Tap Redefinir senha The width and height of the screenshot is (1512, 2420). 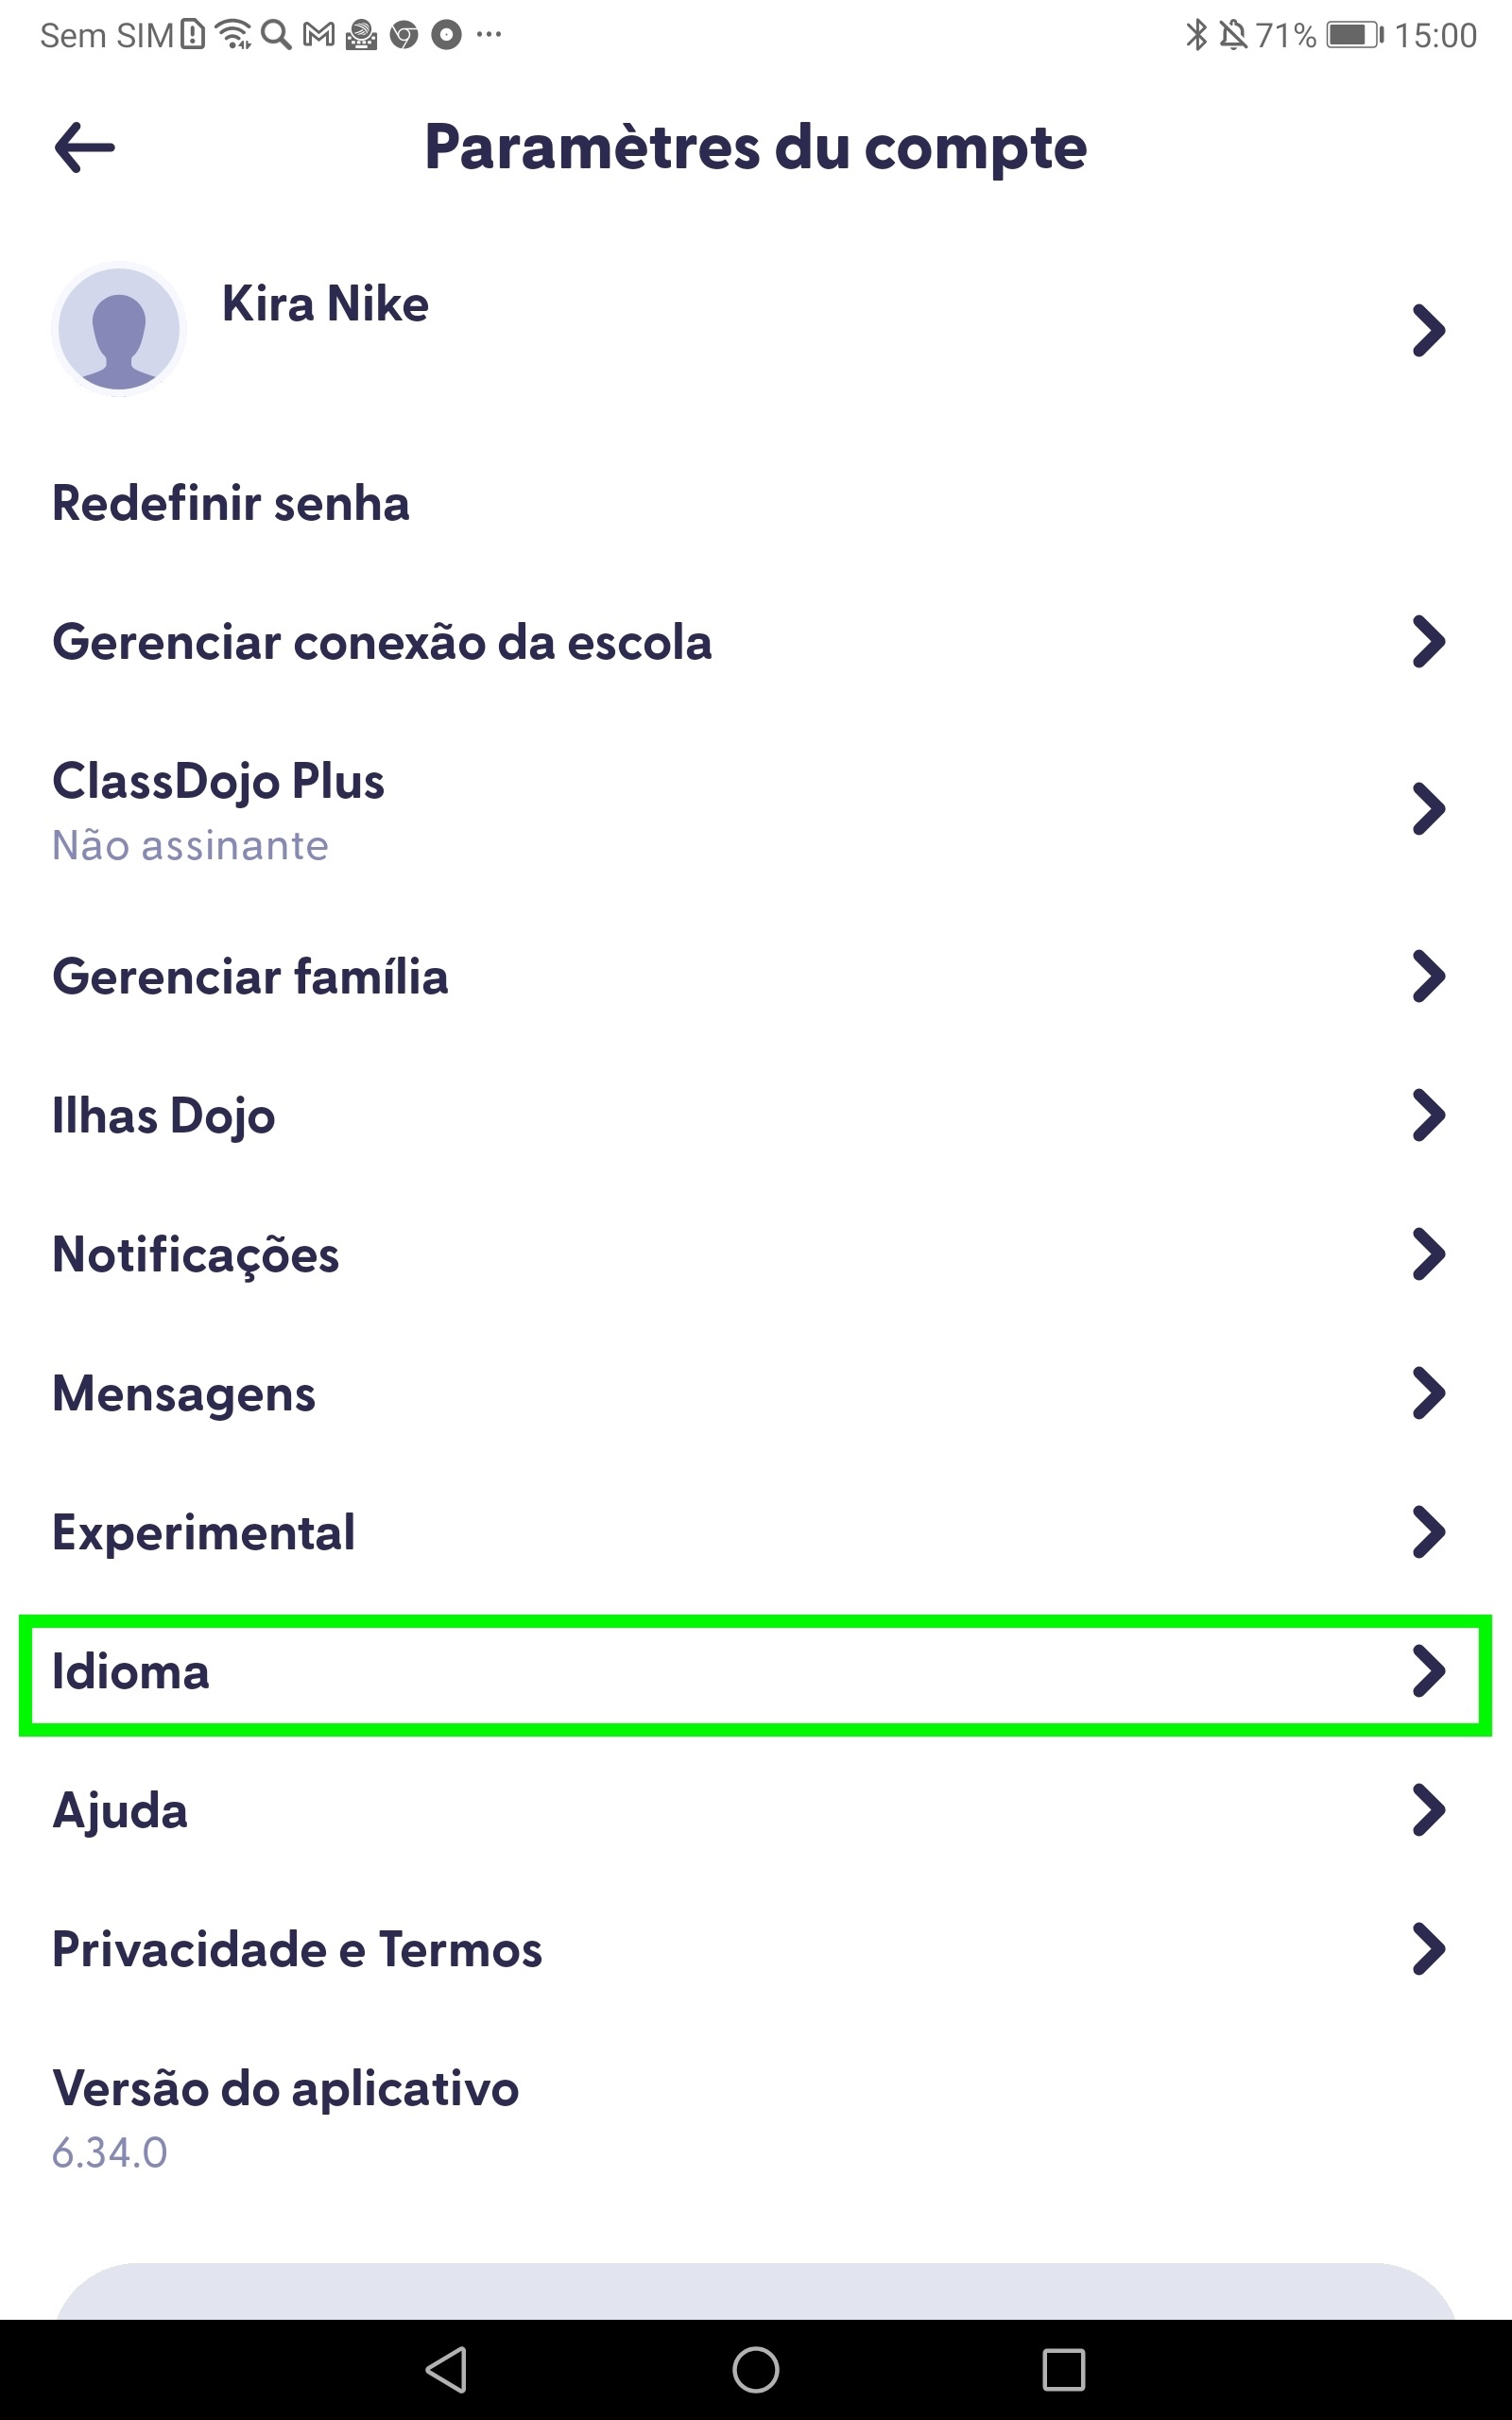[231, 503]
